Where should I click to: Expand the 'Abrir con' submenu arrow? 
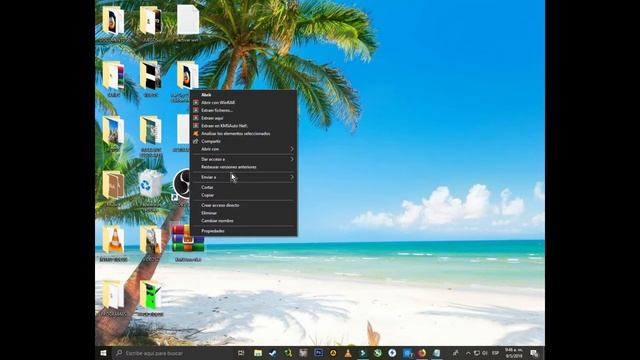292,149
